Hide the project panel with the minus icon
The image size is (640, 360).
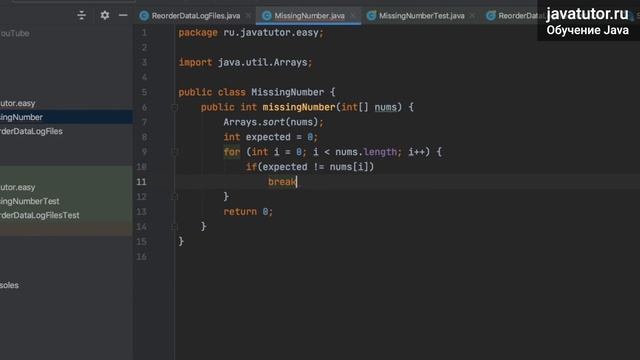123,16
